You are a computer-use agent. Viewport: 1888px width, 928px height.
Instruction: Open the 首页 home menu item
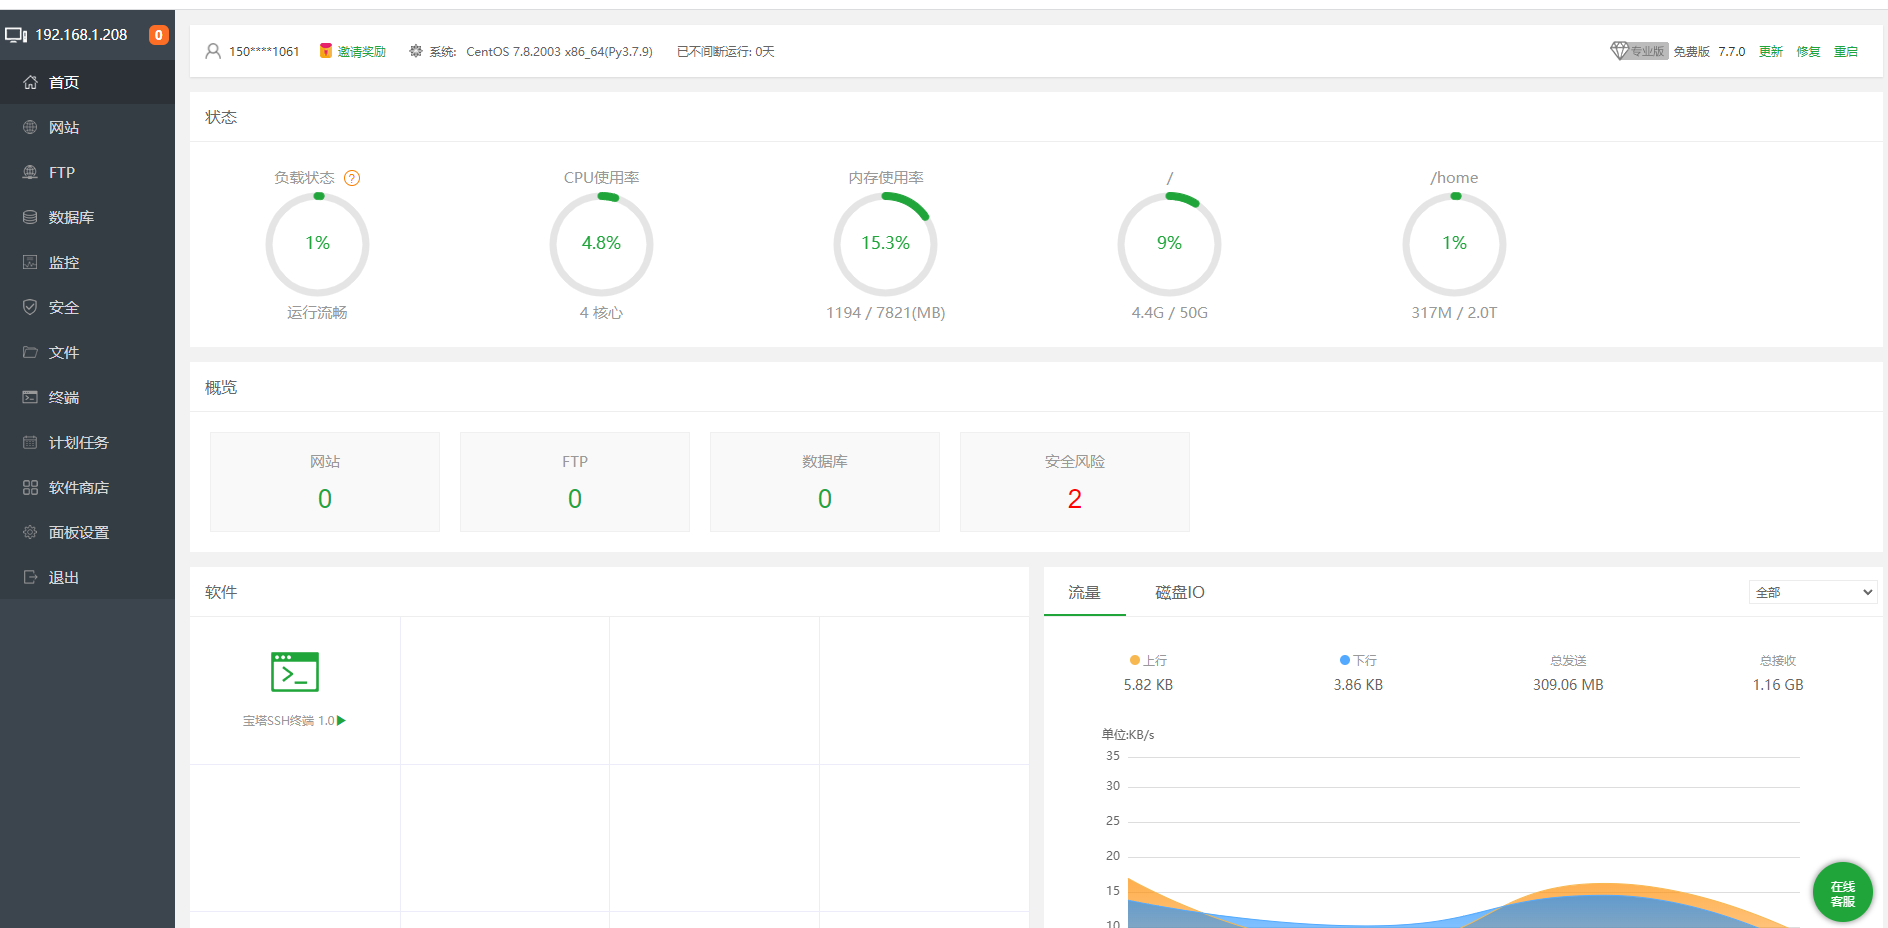coord(87,82)
